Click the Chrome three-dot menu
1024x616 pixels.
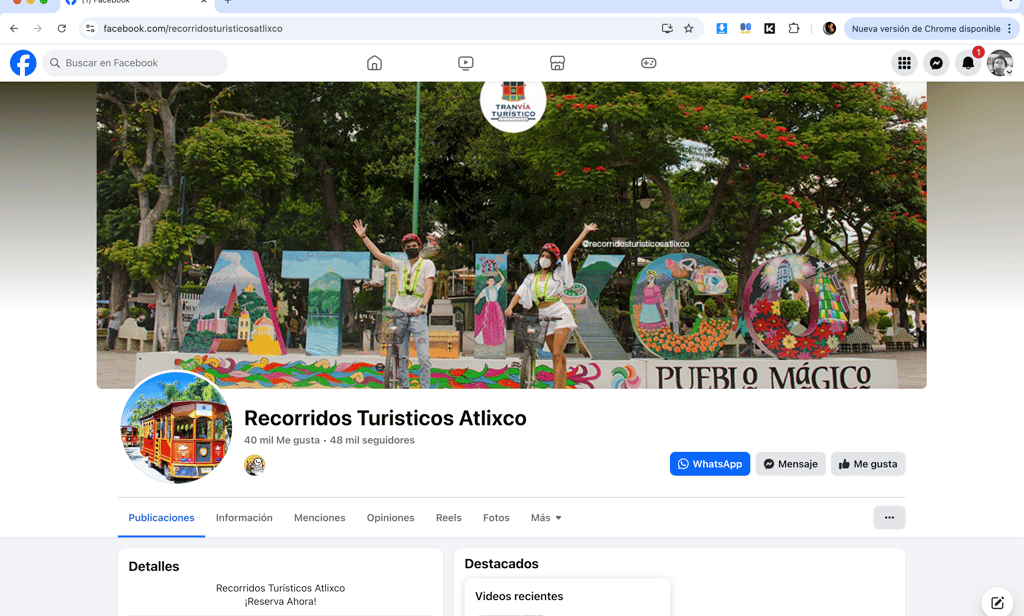1010,28
